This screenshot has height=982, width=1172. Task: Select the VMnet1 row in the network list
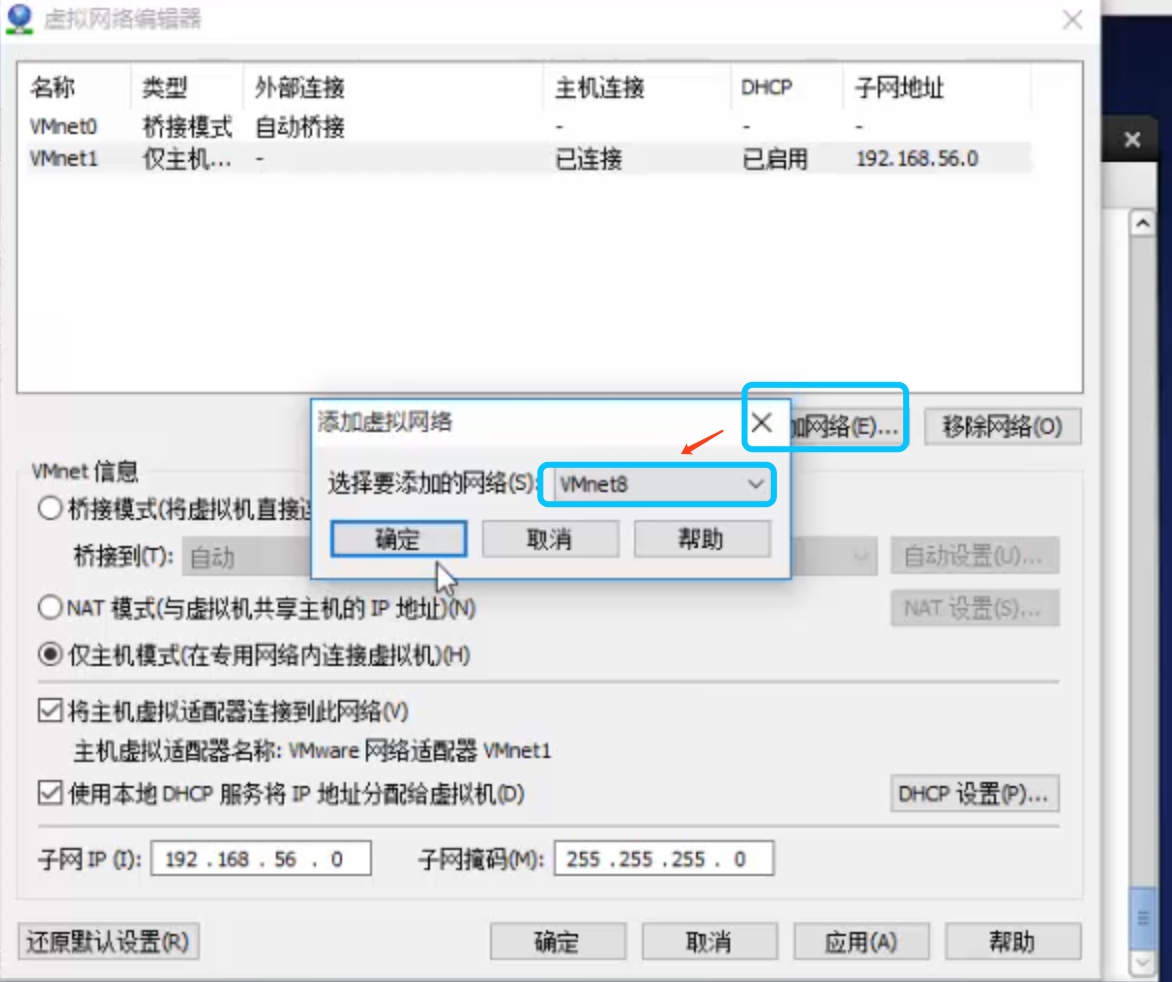(528, 159)
